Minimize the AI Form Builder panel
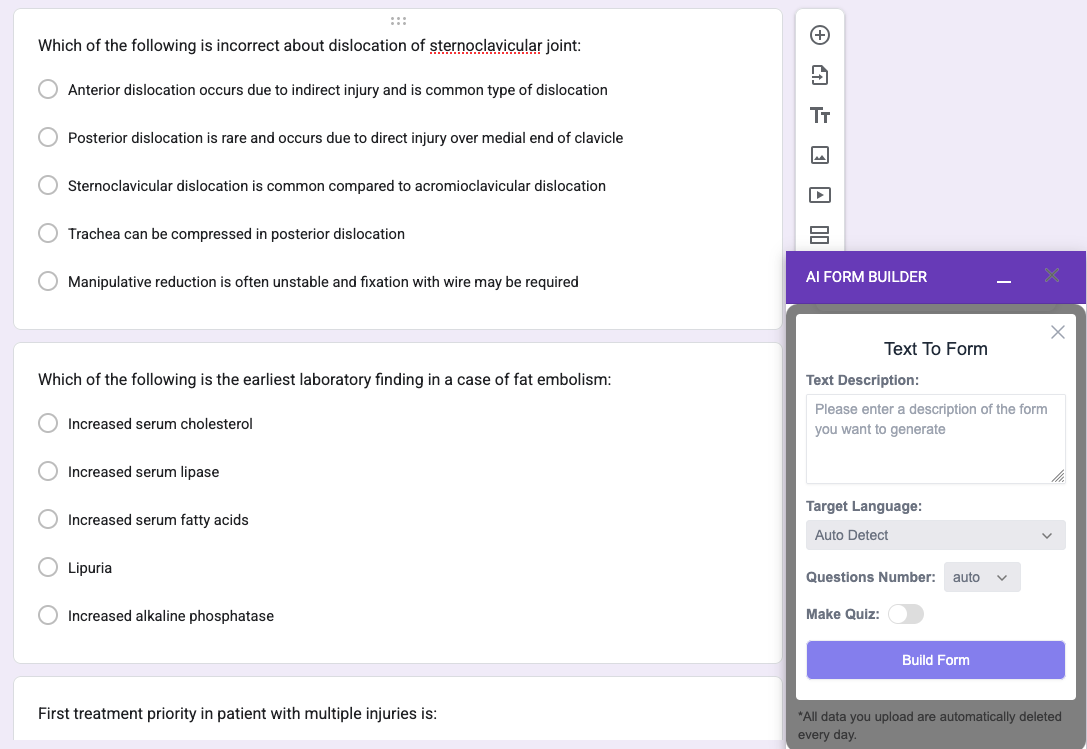The image size is (1087, 749). click(1004, 277)
